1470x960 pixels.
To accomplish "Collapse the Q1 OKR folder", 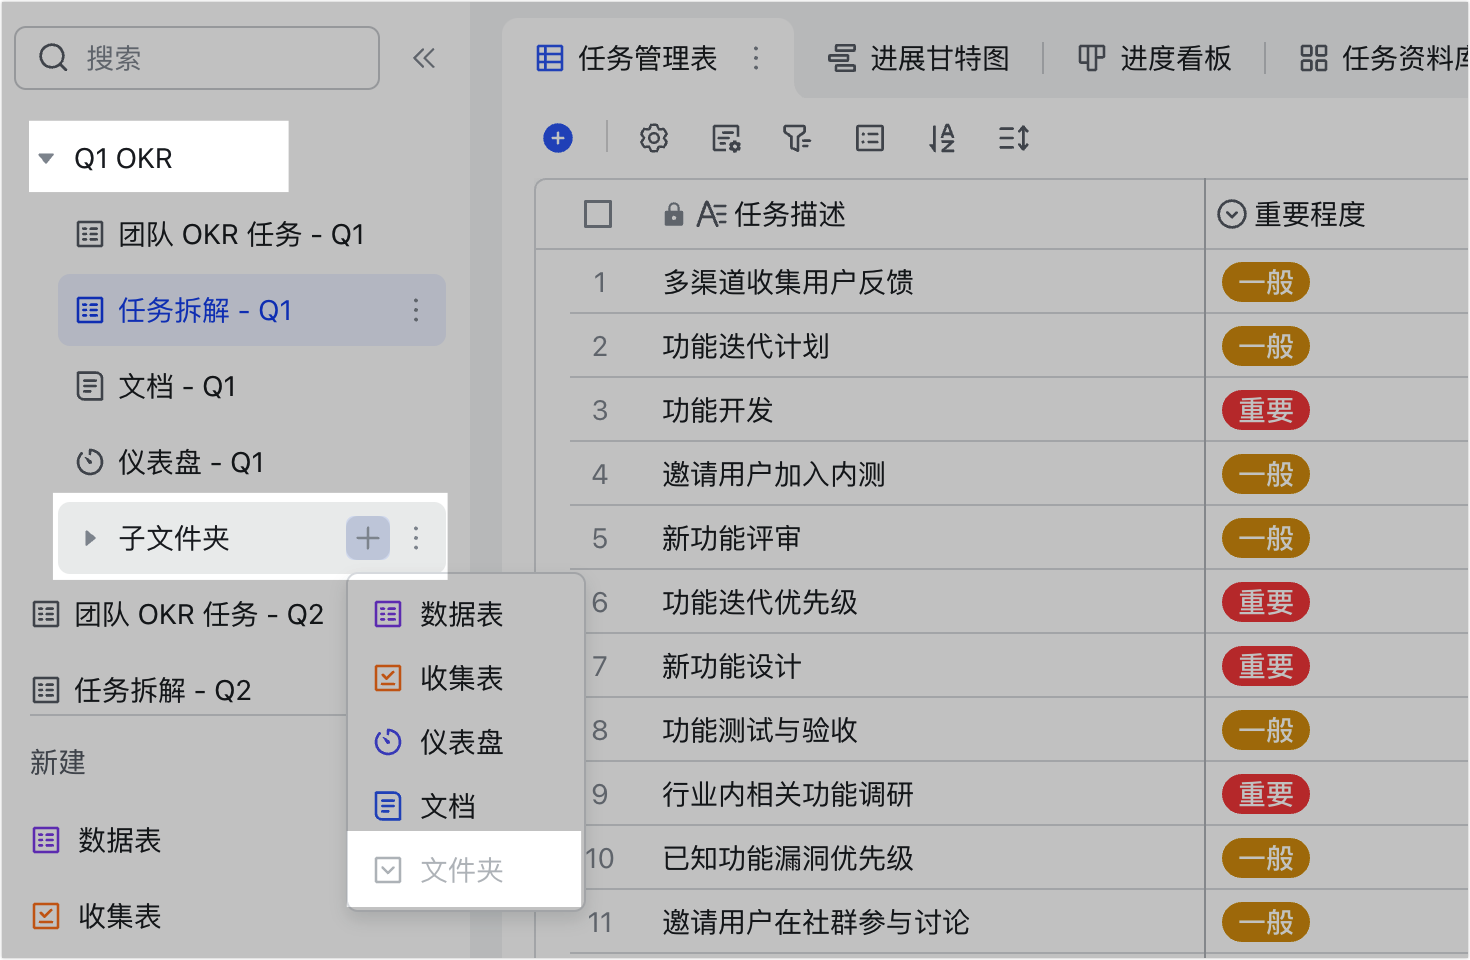I will pyautogui.click(x=46, y=158).
